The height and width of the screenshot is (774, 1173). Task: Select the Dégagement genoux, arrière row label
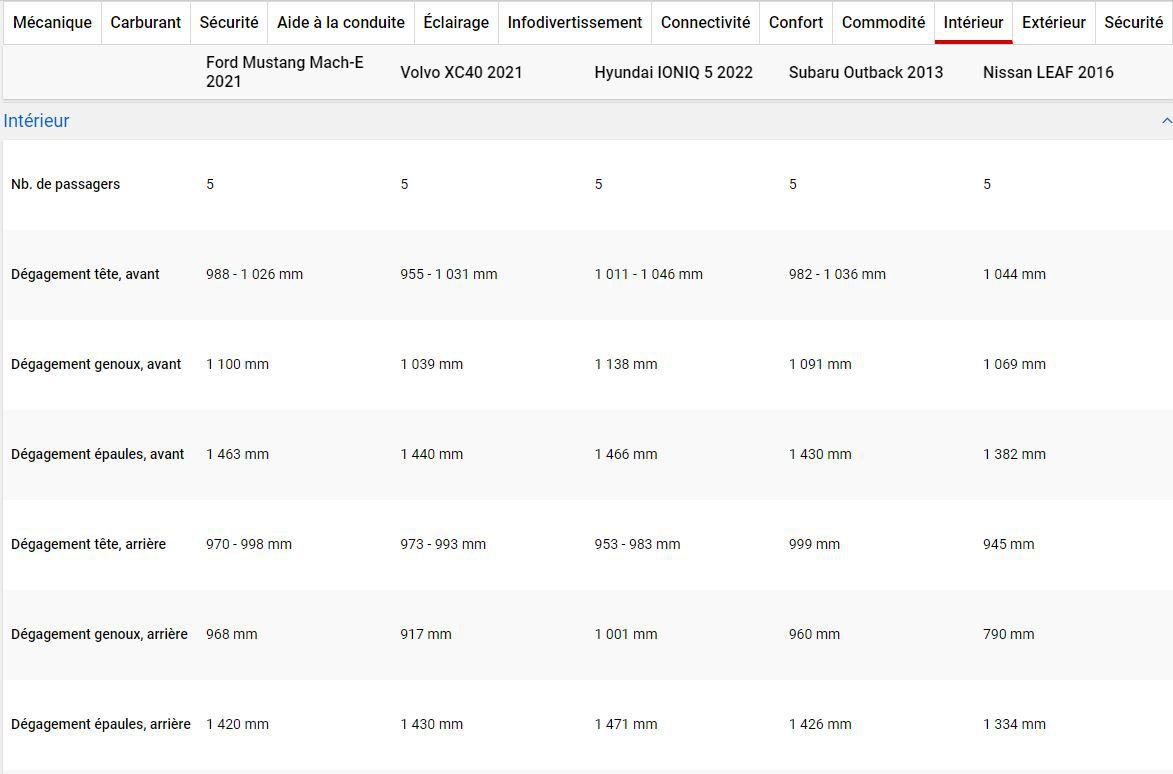99,634
